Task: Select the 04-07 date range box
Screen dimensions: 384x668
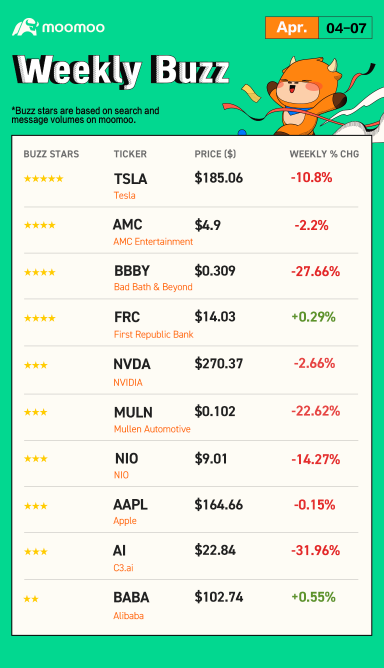Action: (346, 28)
